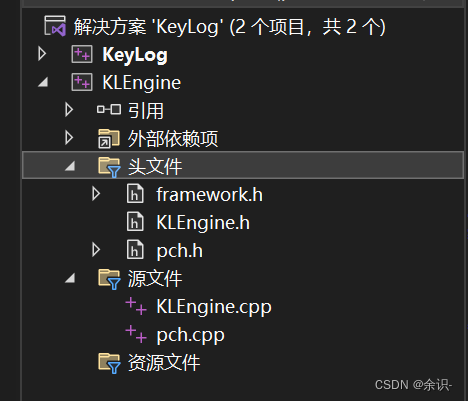Click the resource files (资源文件) filter folder icon
The image size is (468, 401).
click(109, 363)
